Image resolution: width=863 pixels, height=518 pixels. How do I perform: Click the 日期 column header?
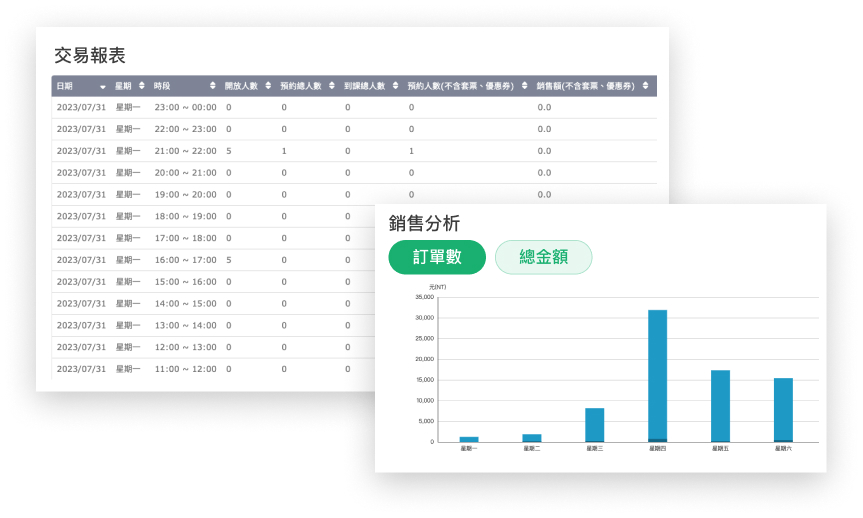64,86
